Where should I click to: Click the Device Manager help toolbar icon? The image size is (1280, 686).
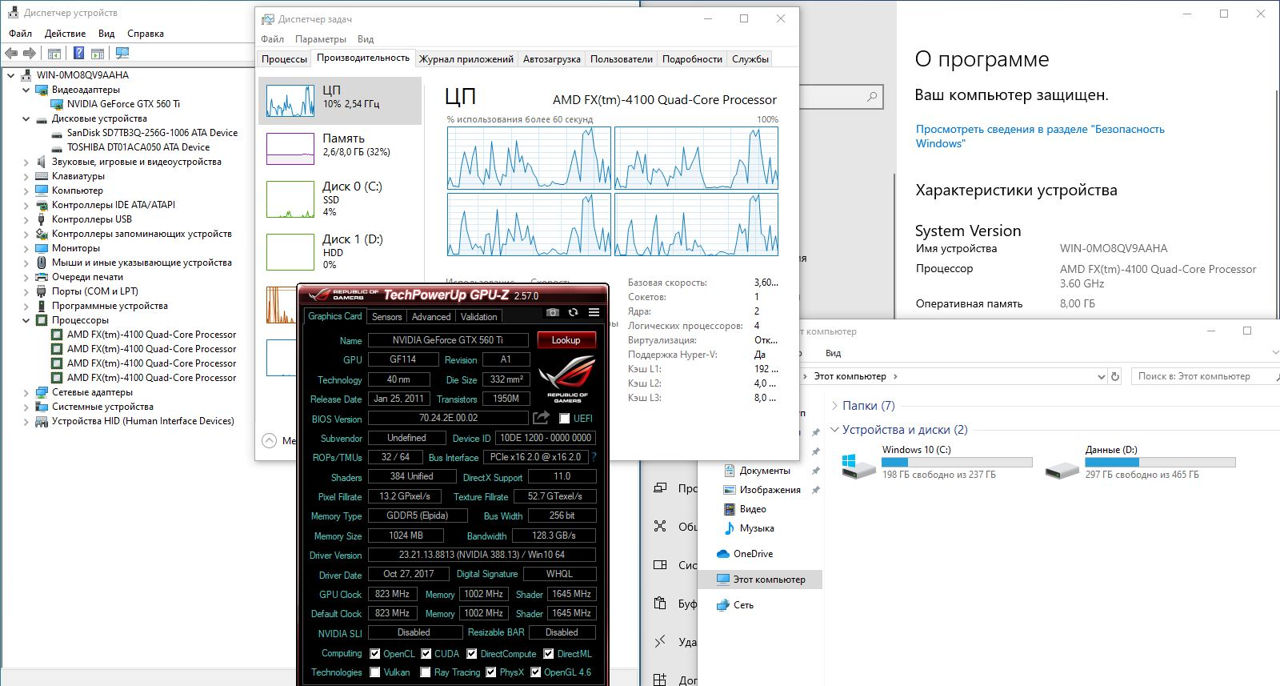pos(78,53)
